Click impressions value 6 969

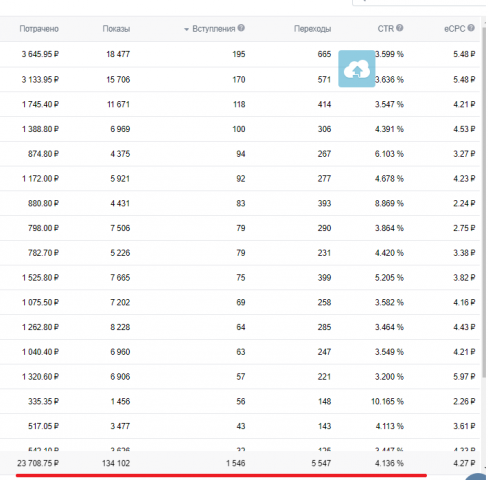120,129
